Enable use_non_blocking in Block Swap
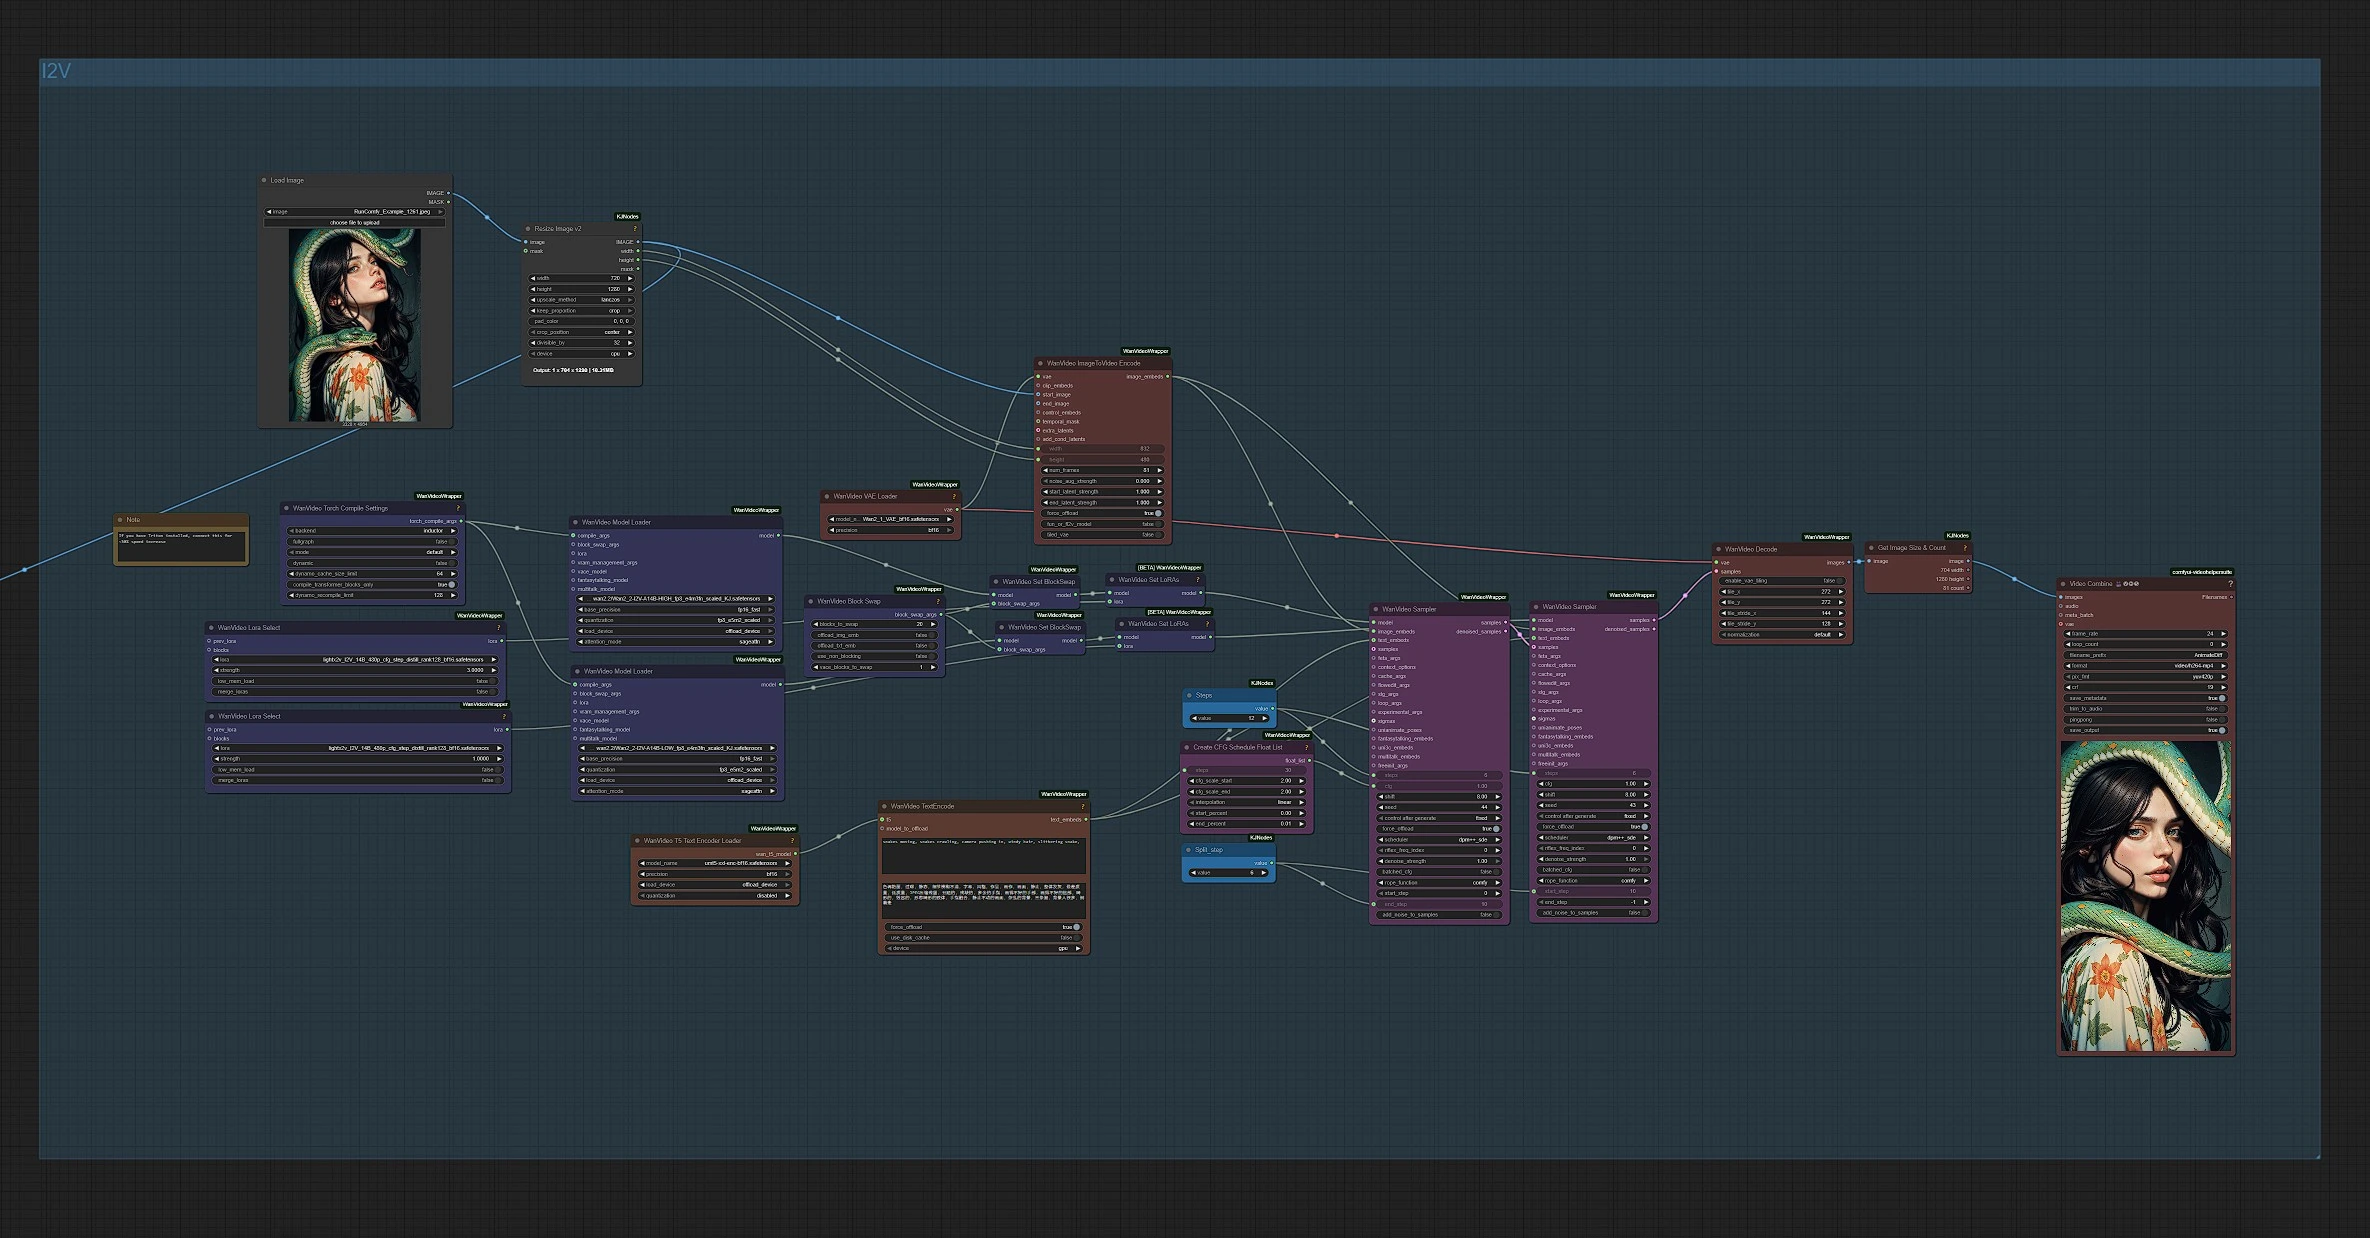Image resolution: width=2370 pixels, height=1238 pixels. (x=875, y=657)
